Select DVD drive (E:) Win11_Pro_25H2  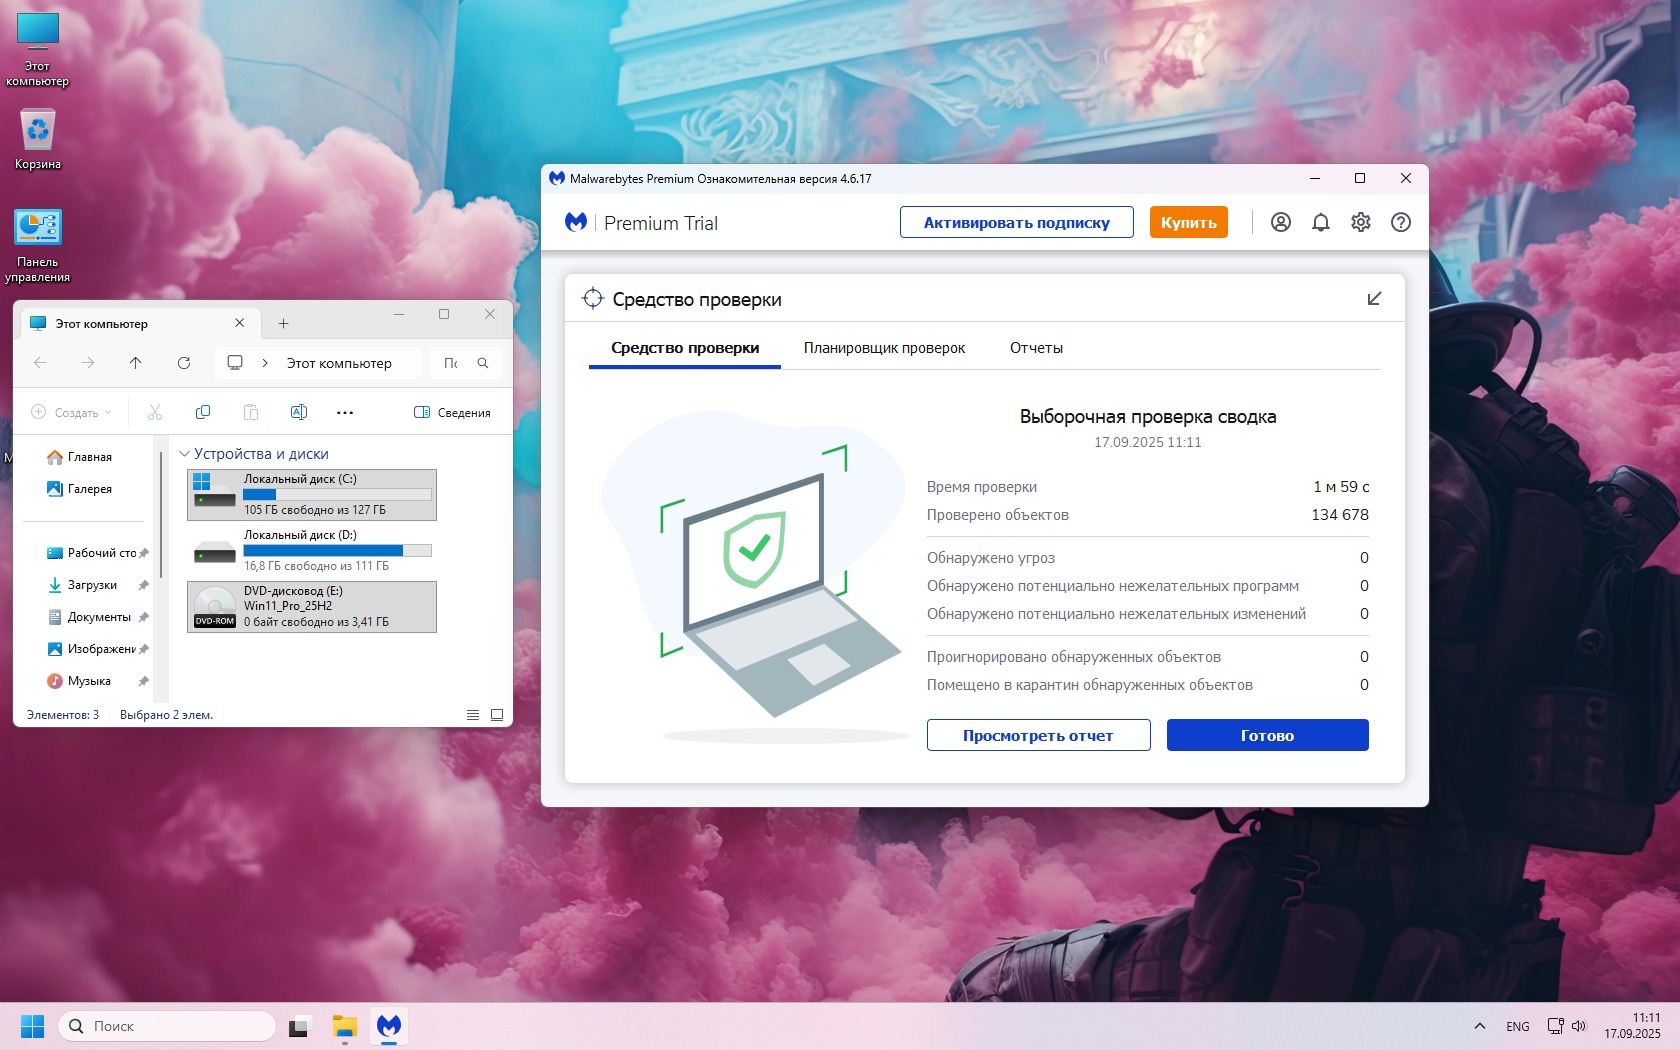(312, 607)
